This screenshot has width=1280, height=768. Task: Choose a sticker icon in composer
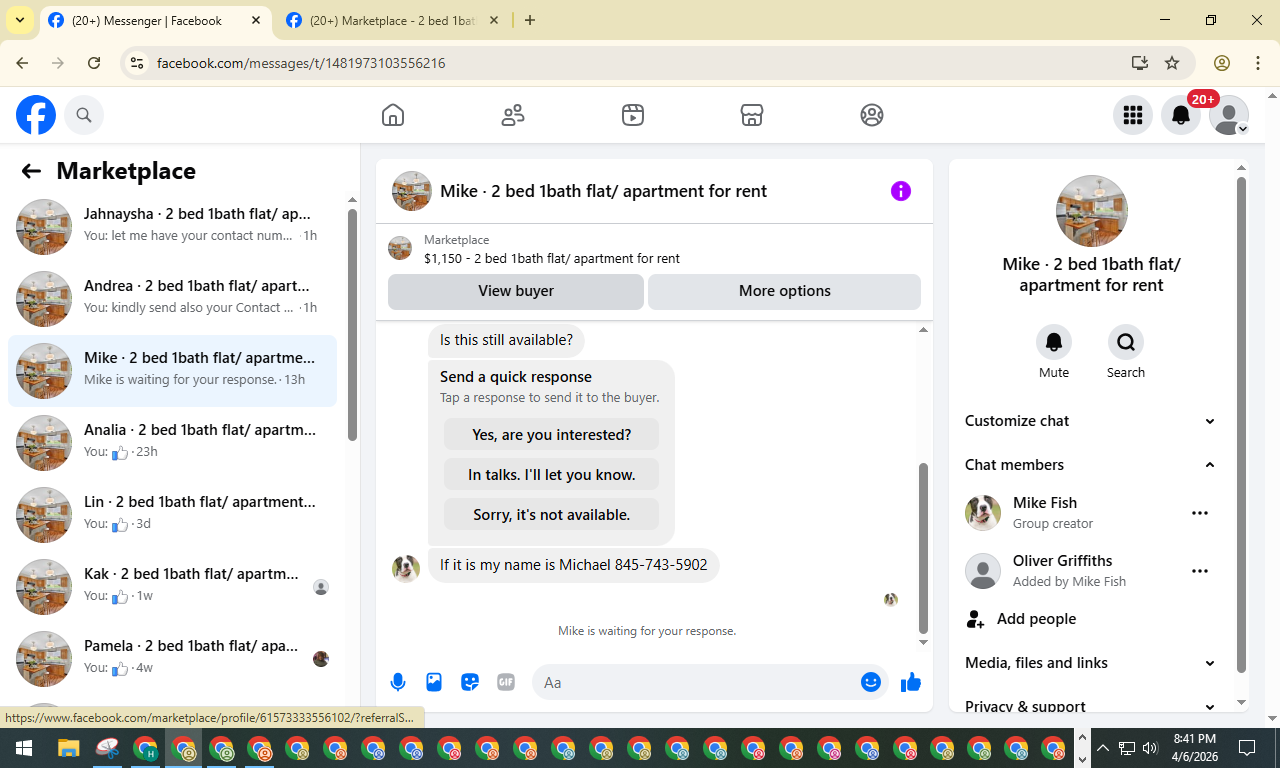tap(470, 683)
